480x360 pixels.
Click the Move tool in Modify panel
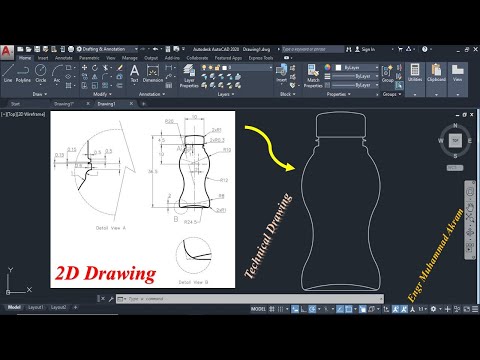[84, 68]
